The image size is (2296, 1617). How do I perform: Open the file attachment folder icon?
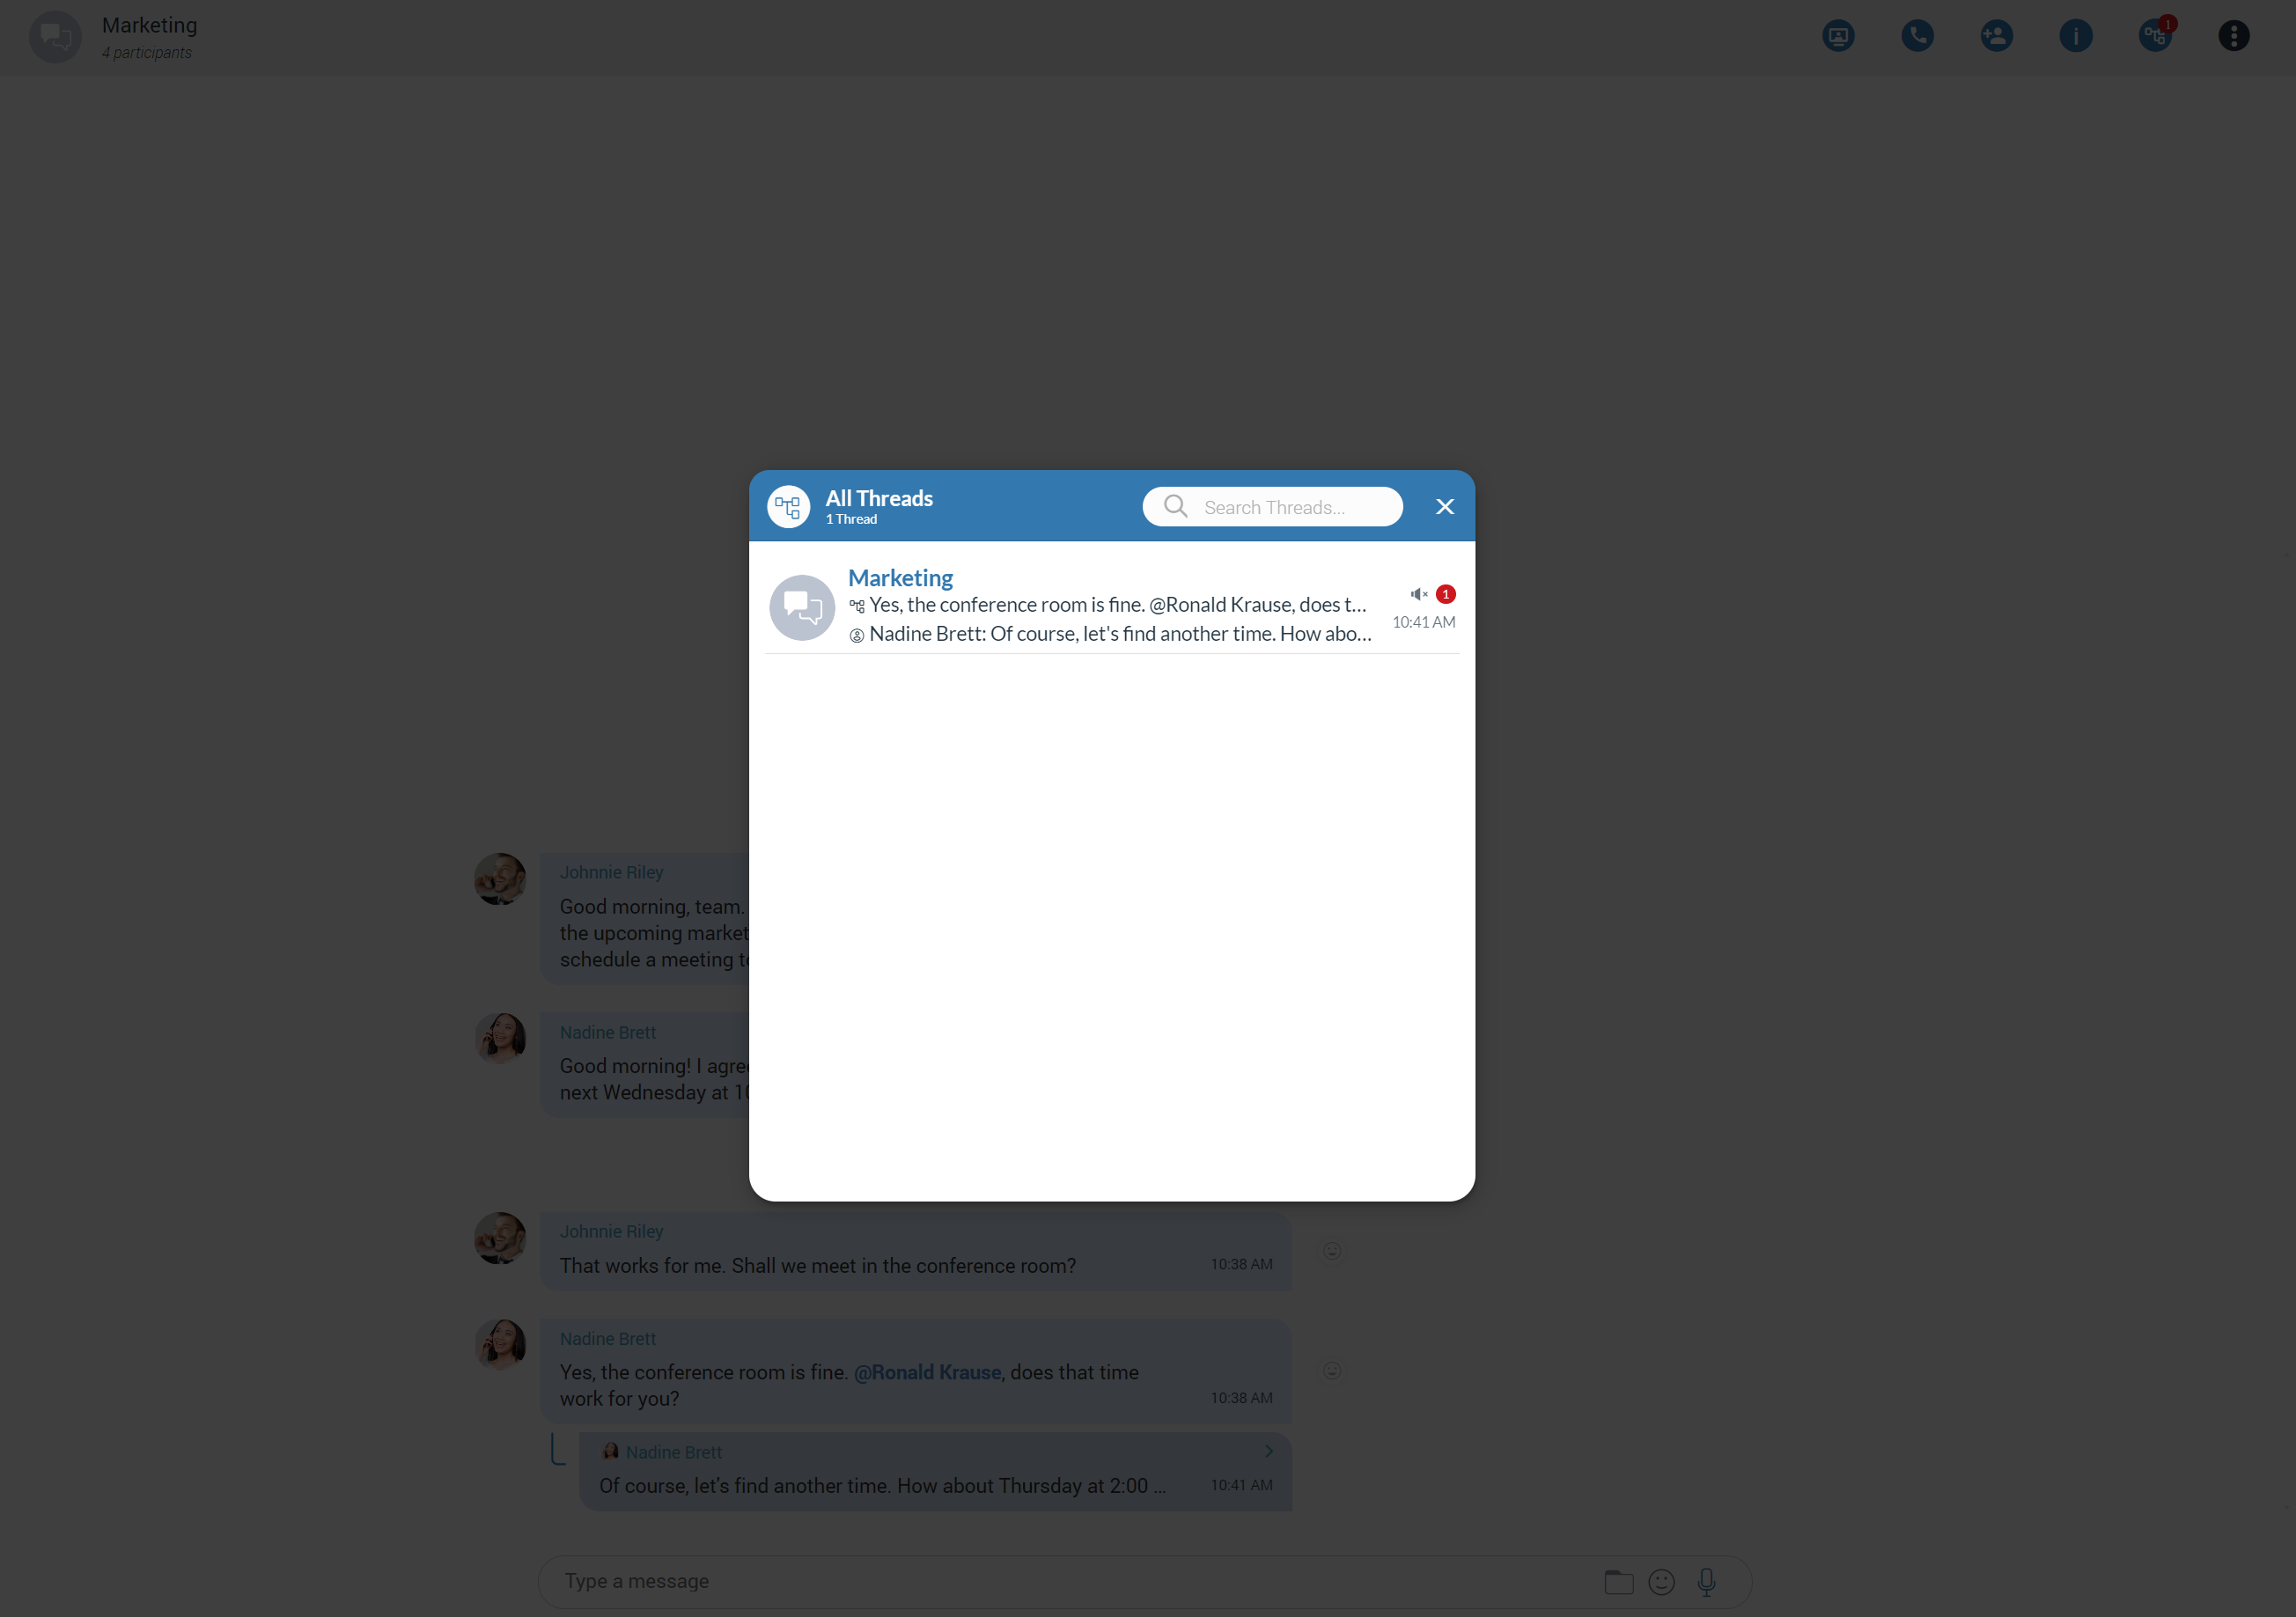1618,1581
